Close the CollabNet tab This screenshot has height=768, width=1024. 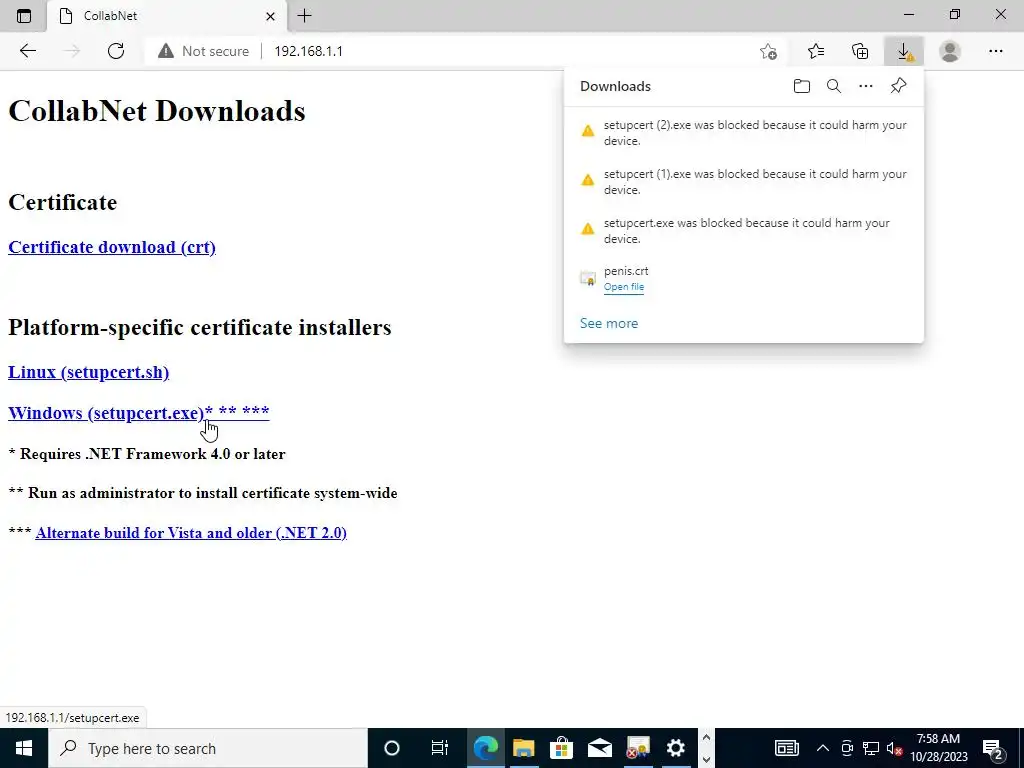click(x=270, y=16)
